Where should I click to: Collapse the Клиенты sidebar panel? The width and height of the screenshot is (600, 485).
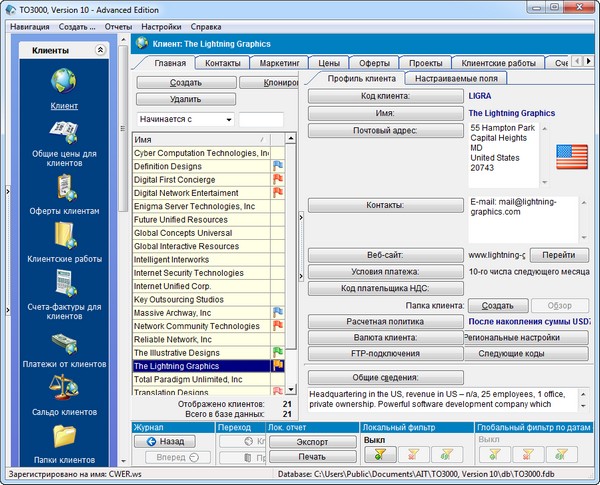tap(100, 50)
